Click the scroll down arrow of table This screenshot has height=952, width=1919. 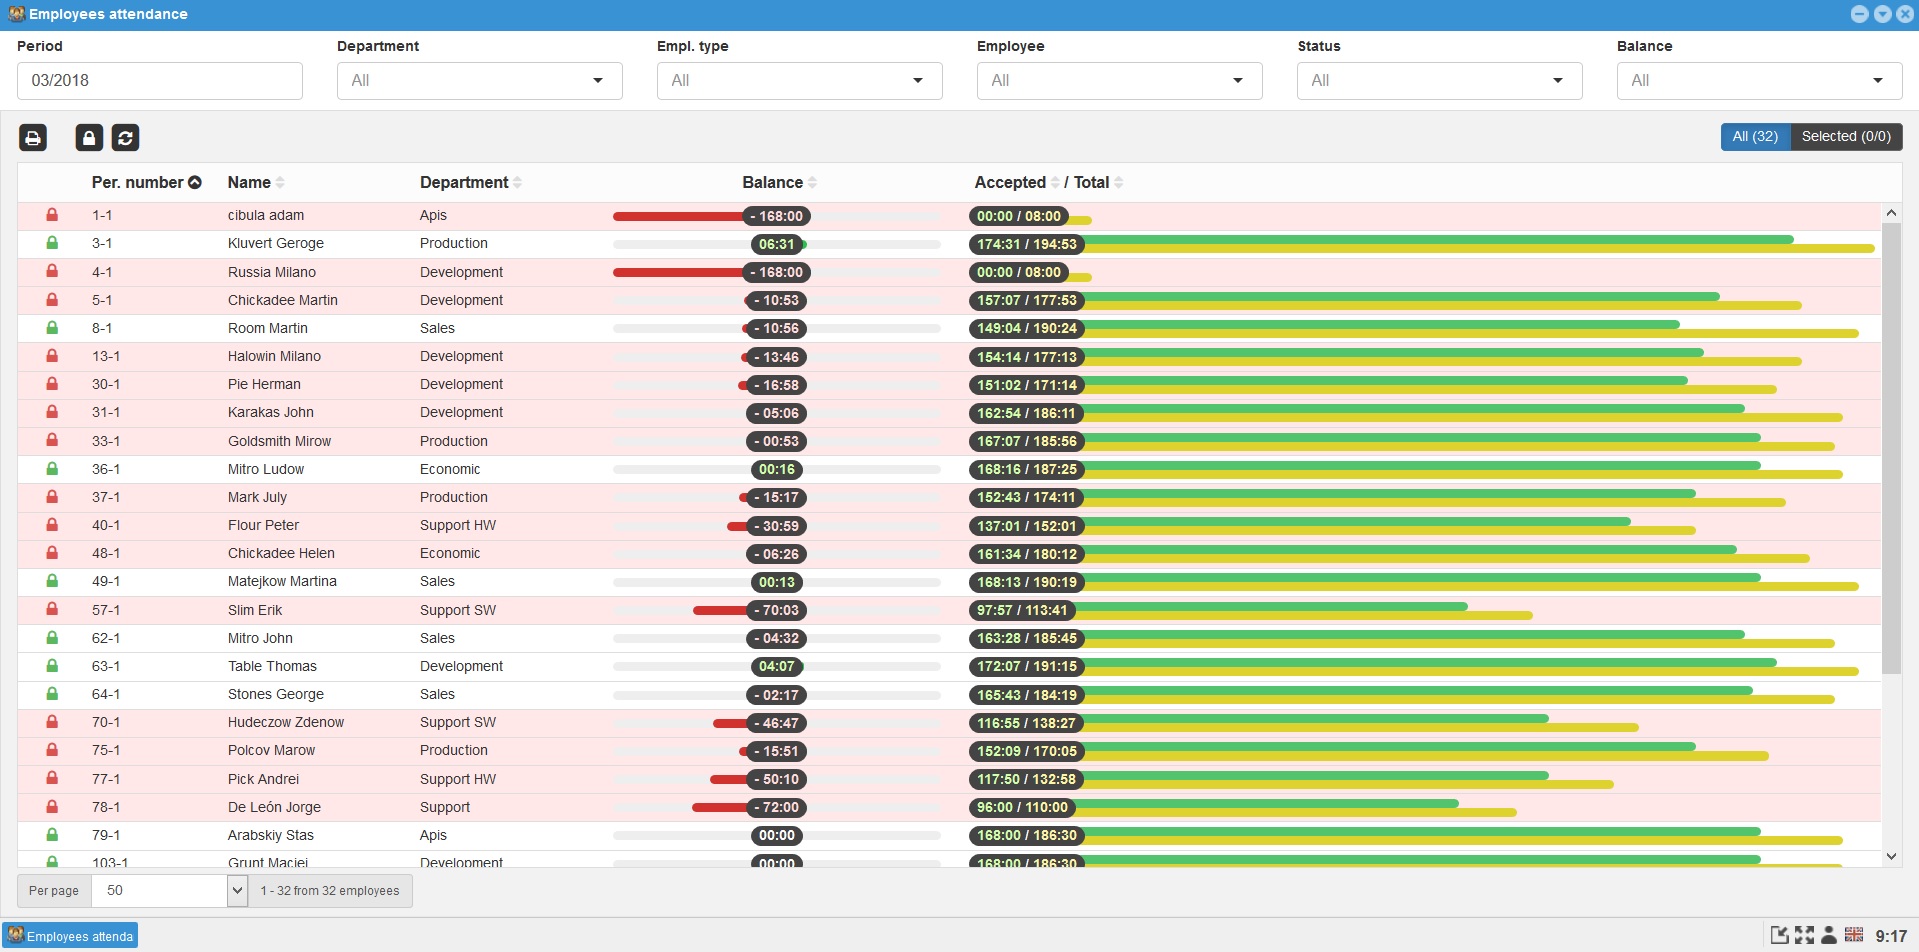coord(1890,856)
